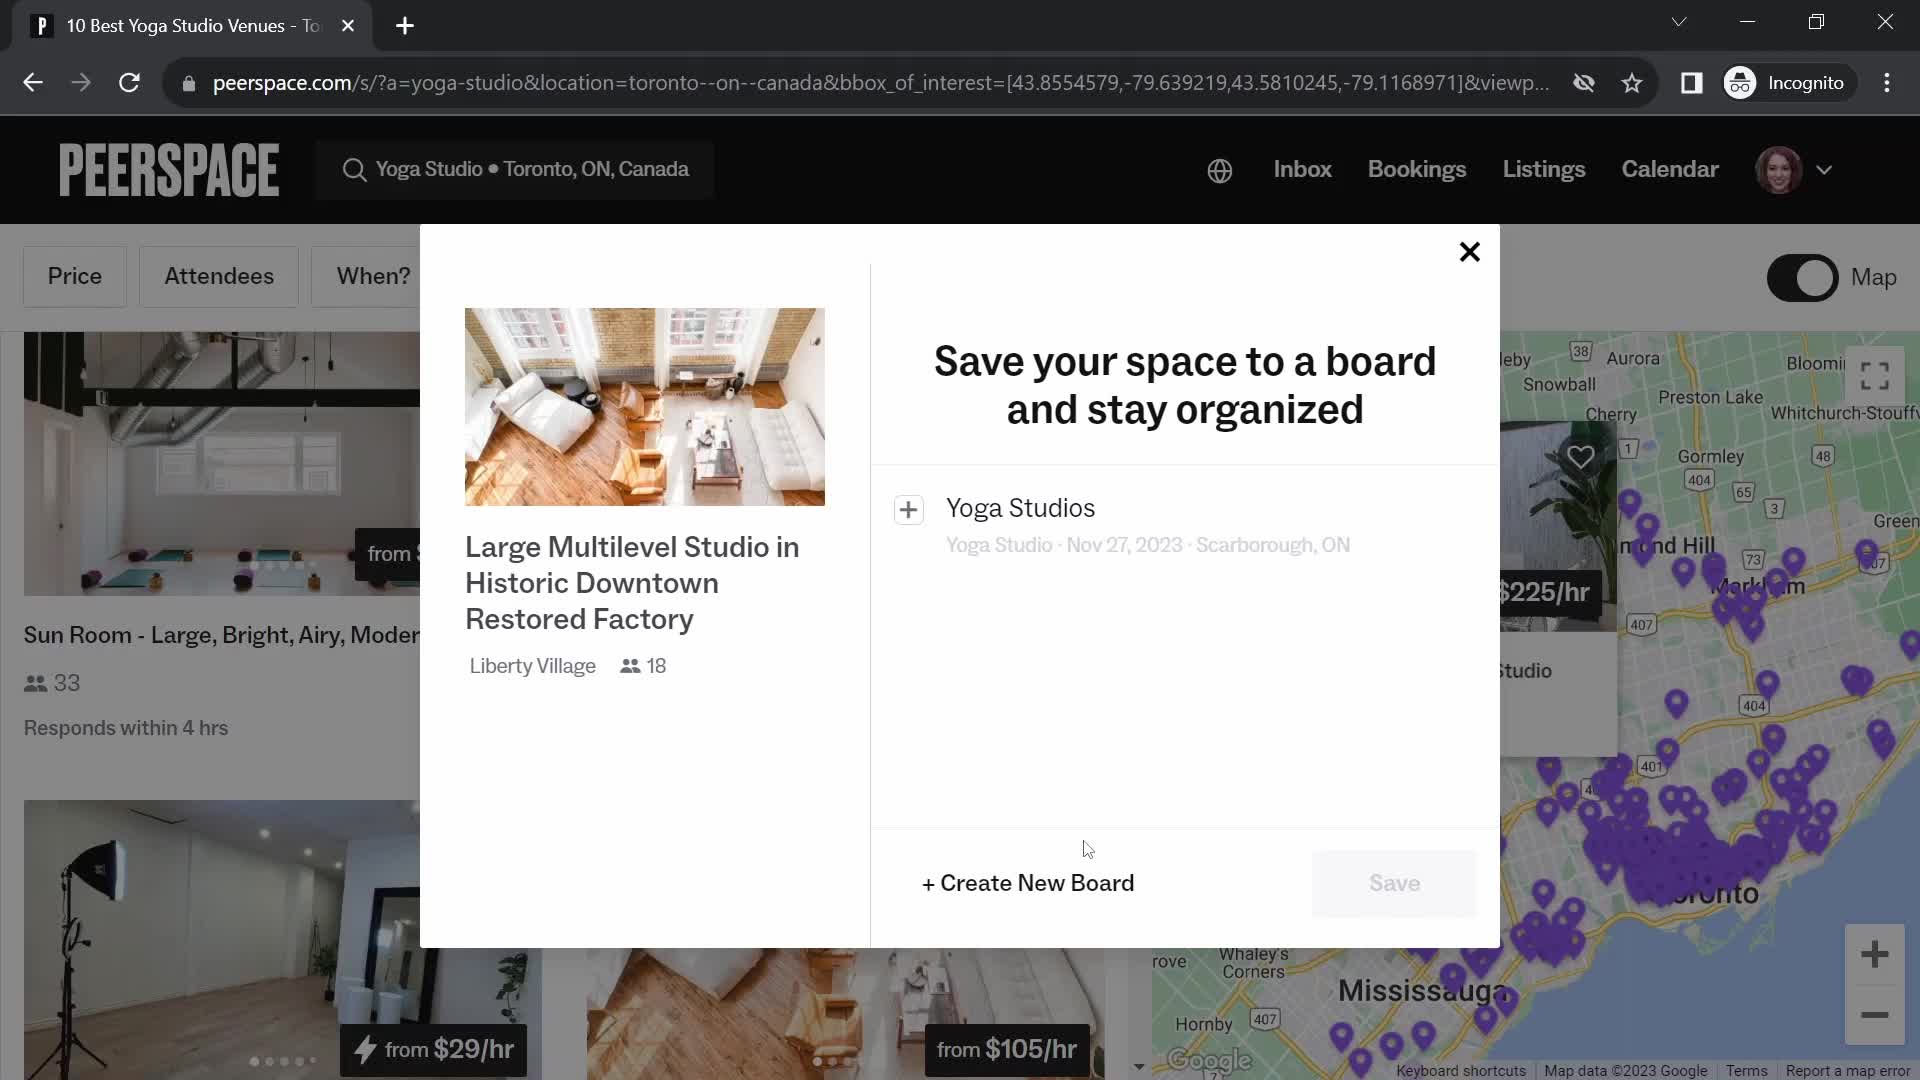Click the heart/save icon on listing
This screenshot has width=1920, height=1080.
[1581, 456]
